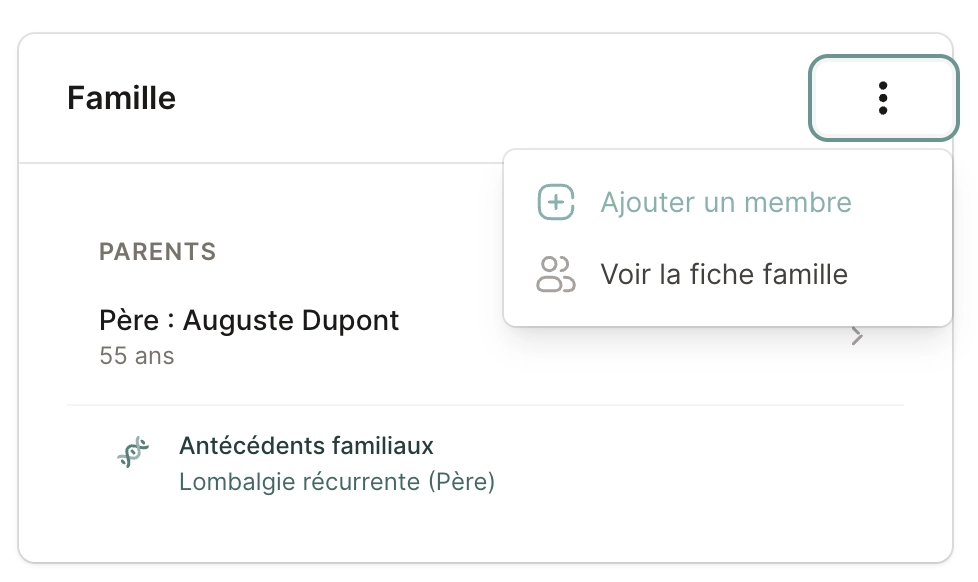Click the squared plus icon in the dropdown menu
Viewport: 978px width, 582px height.
point(554,202)
